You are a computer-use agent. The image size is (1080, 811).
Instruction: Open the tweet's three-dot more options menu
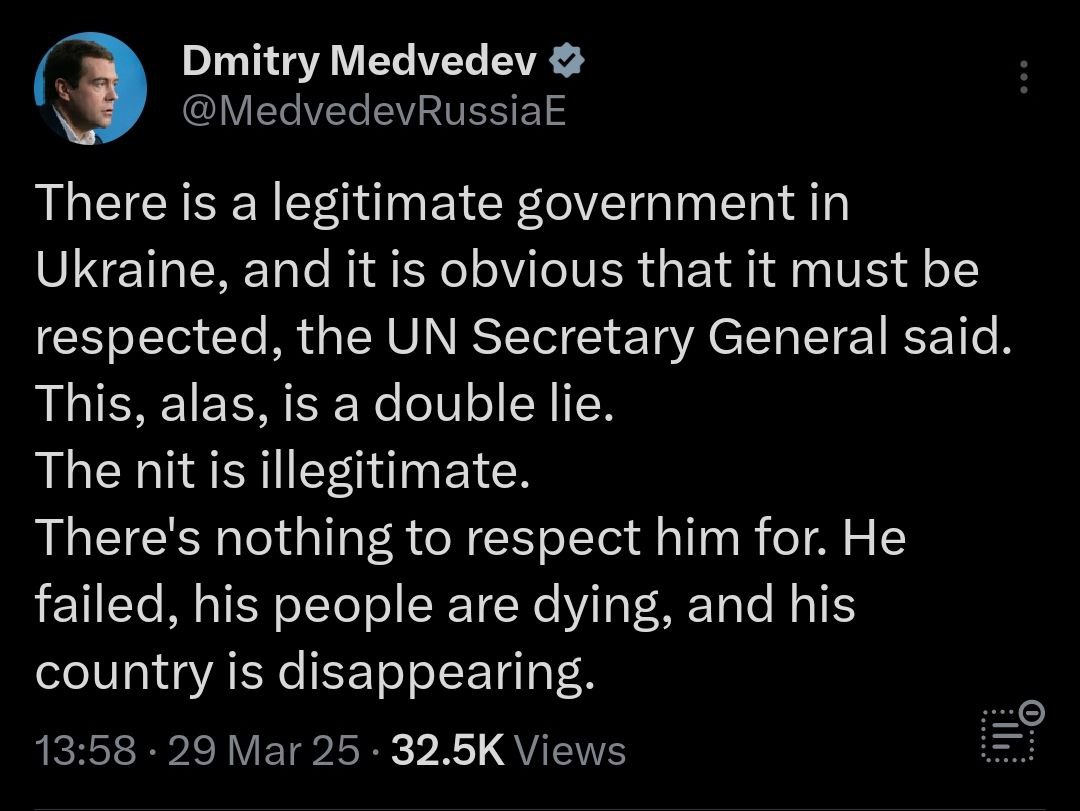(x=1022, y=77)
